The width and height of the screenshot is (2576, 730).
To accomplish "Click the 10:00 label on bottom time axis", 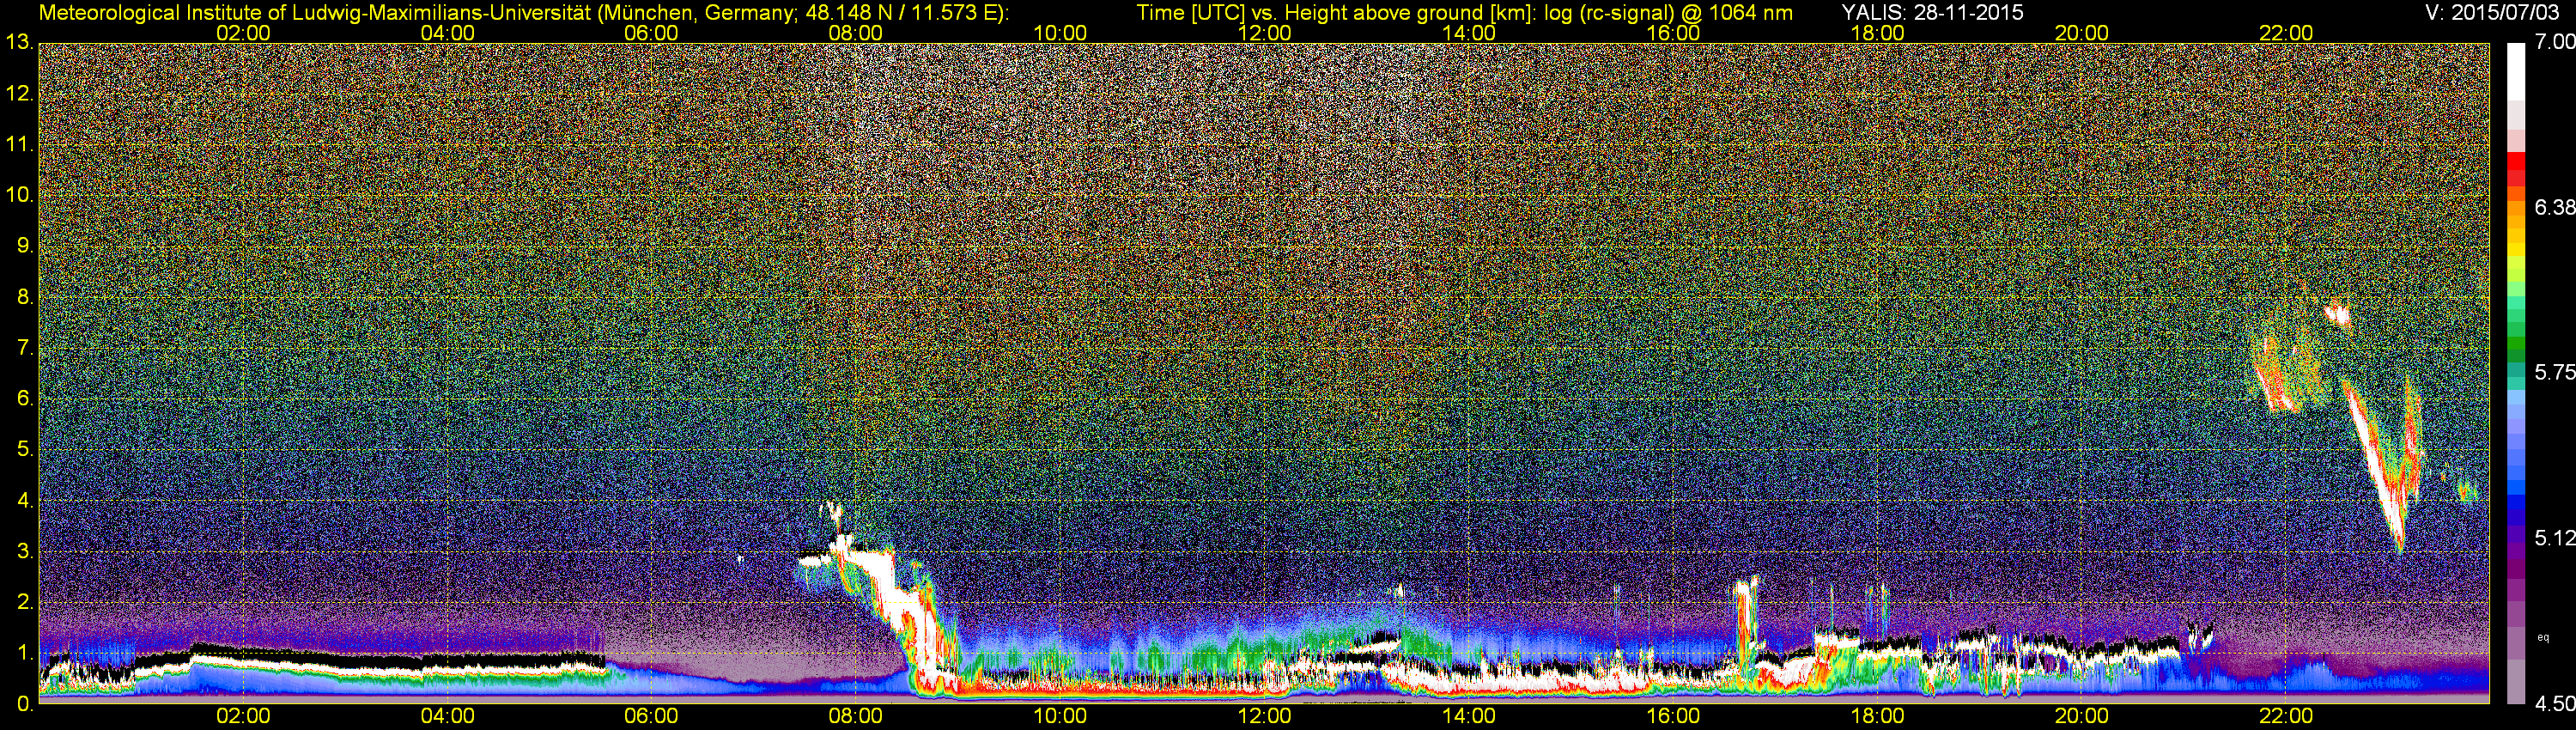I will tap(1060, 717).
